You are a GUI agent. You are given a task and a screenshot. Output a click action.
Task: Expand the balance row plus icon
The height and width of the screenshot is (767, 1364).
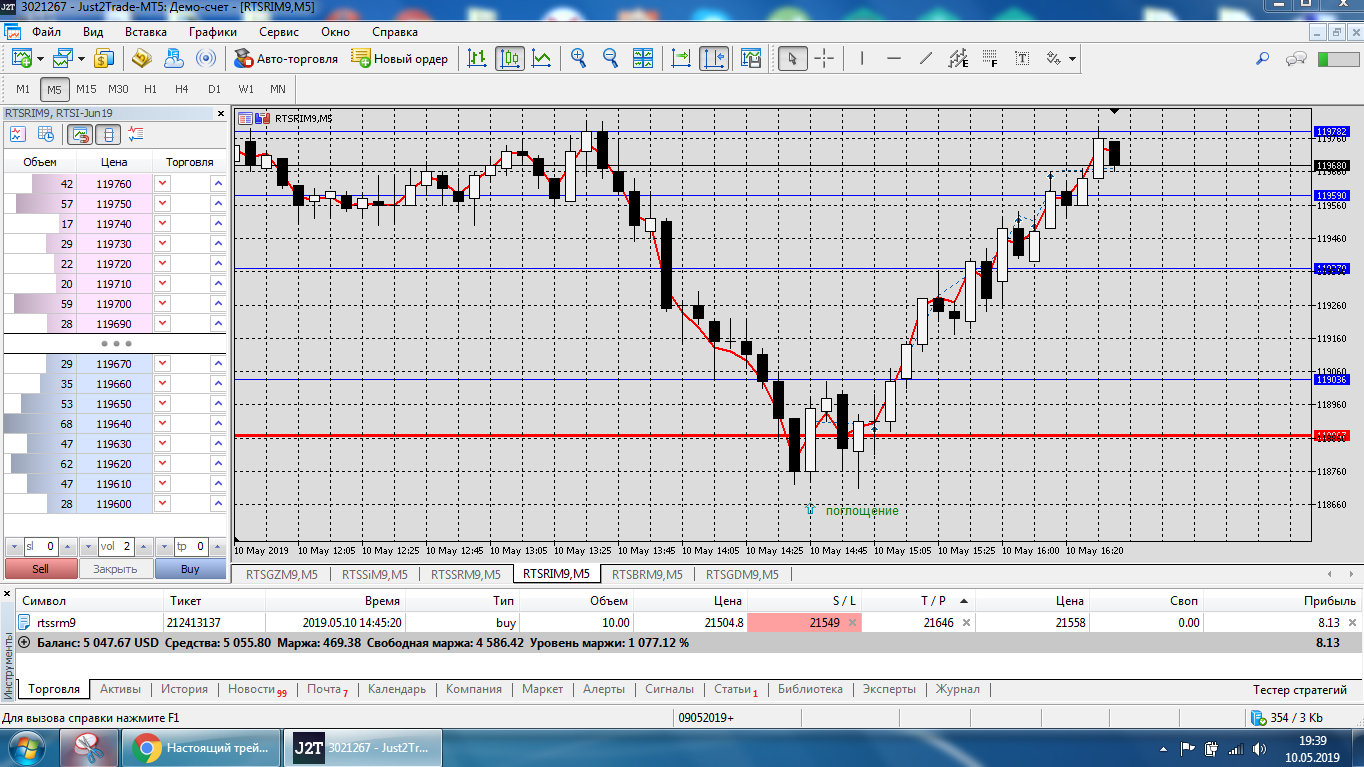click(x=24, y=642)
